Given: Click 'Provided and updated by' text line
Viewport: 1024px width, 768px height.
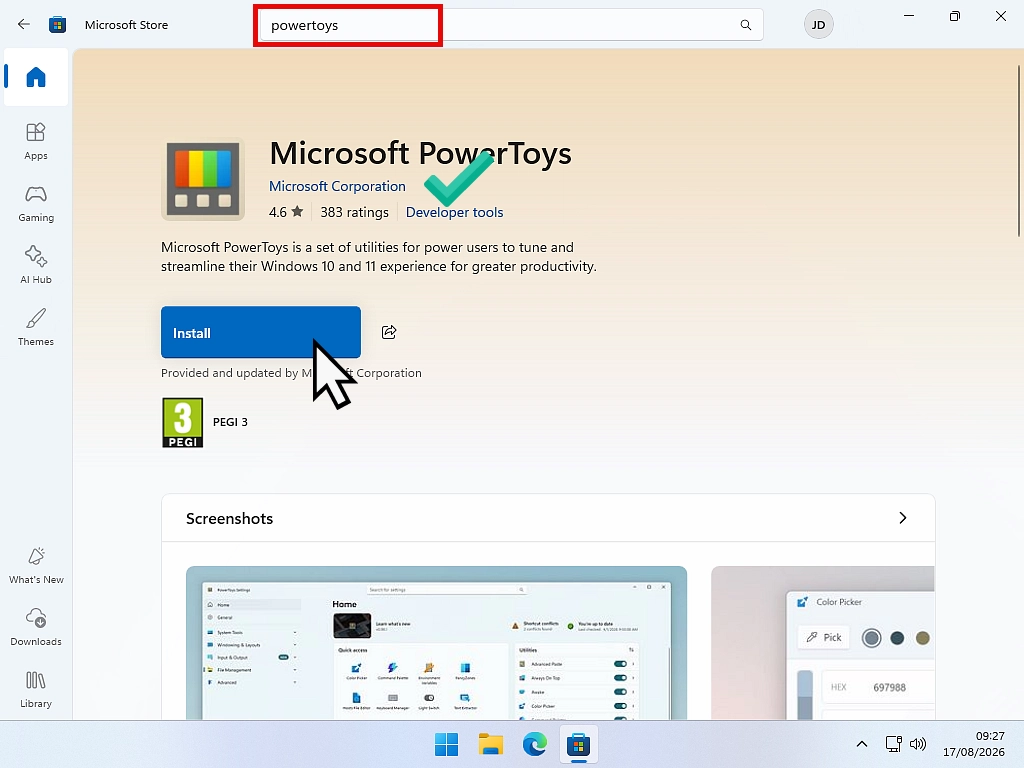Looking at the screenshot, I should [291, 373].
